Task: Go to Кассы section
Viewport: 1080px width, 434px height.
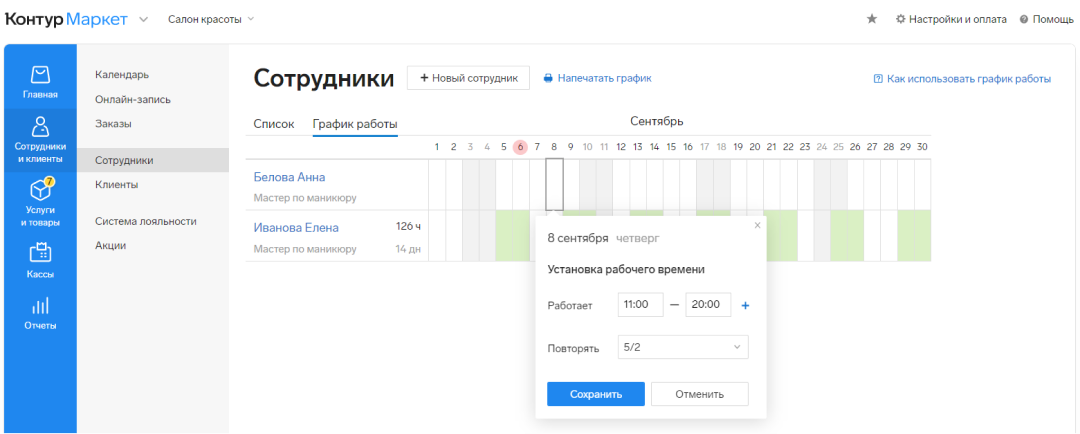Action: 40,261
